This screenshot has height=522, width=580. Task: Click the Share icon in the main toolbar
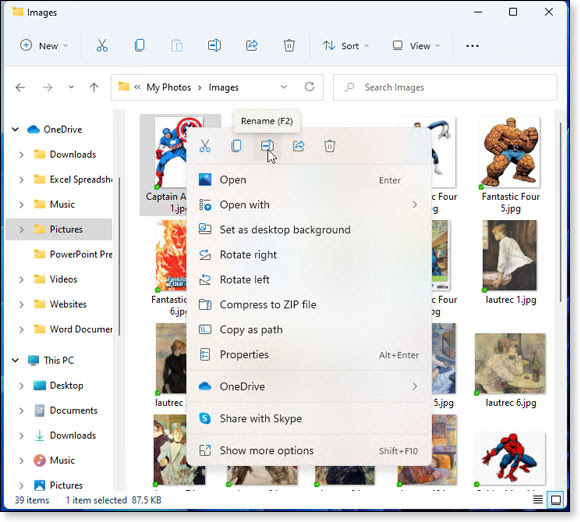tap(252, 46)
